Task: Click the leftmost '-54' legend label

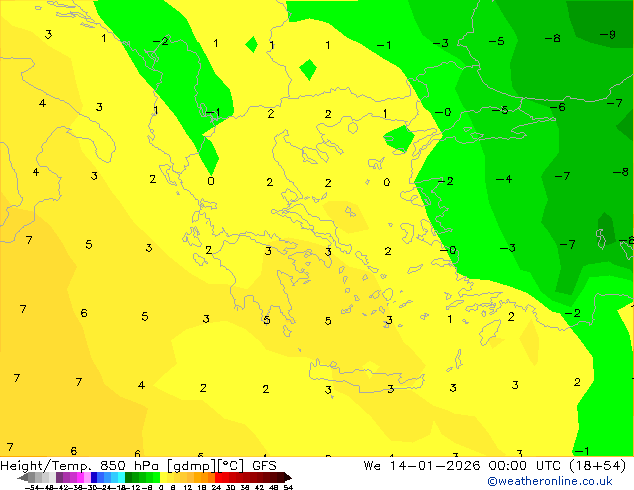Action: tap(32, 487)
